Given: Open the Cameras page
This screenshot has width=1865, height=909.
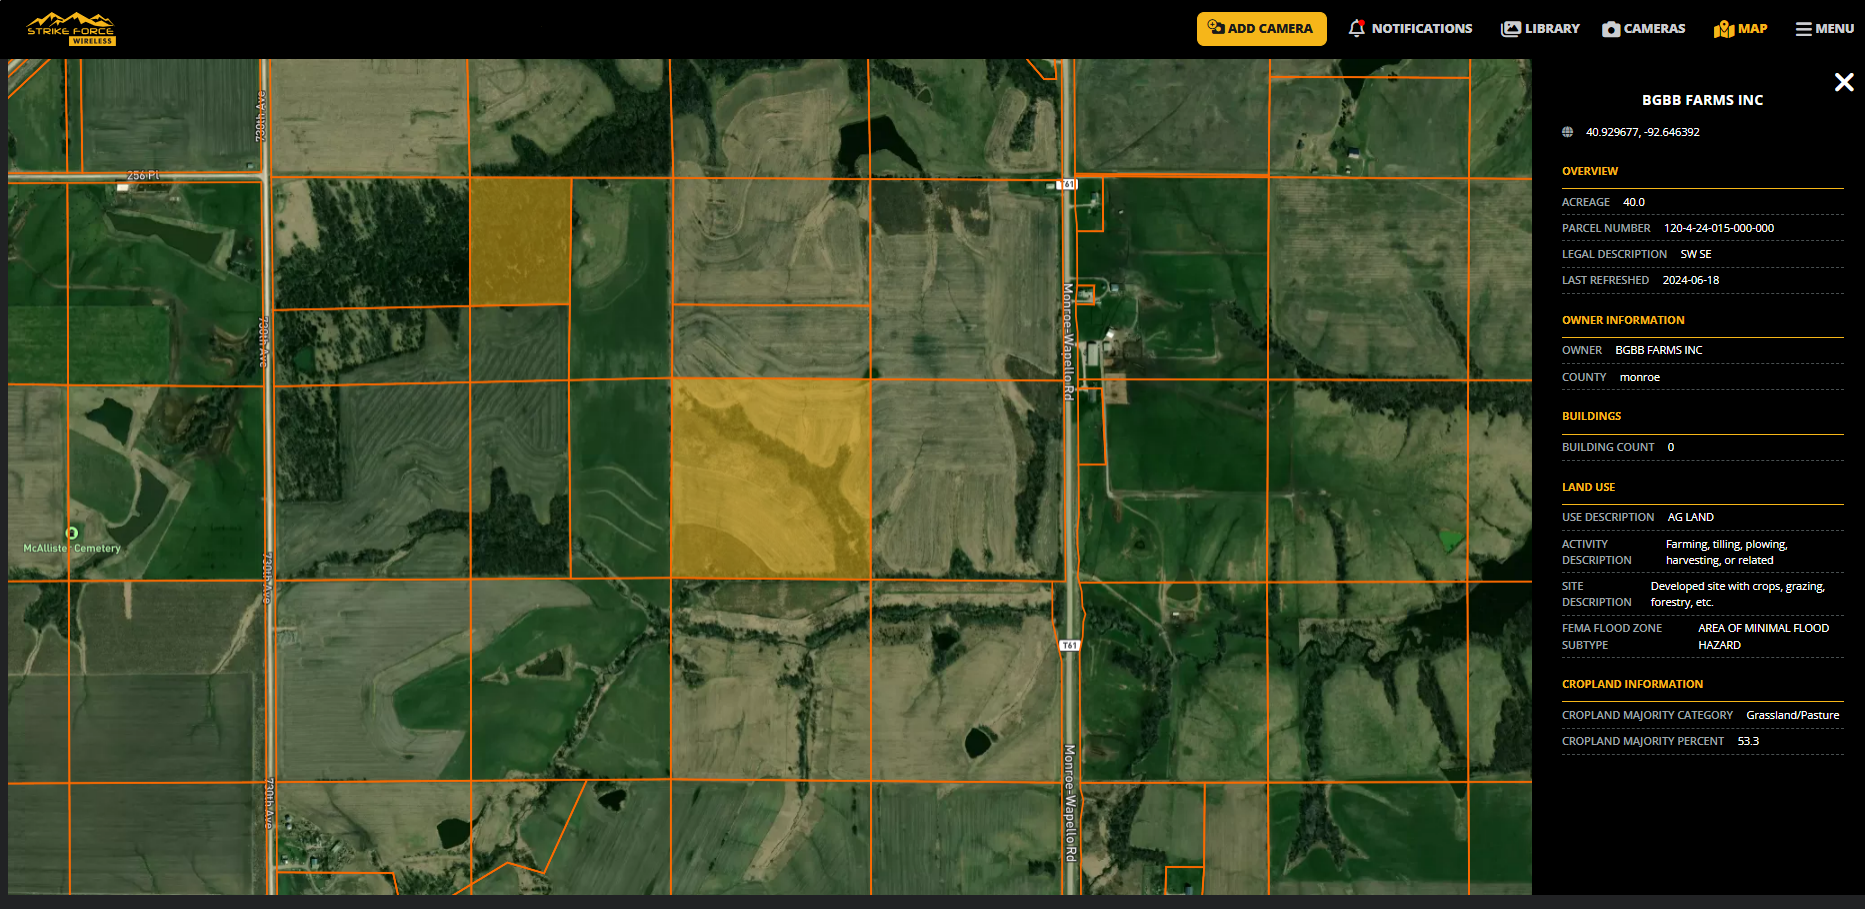Looking at the screenshot, I should [x=1643, y=29].
